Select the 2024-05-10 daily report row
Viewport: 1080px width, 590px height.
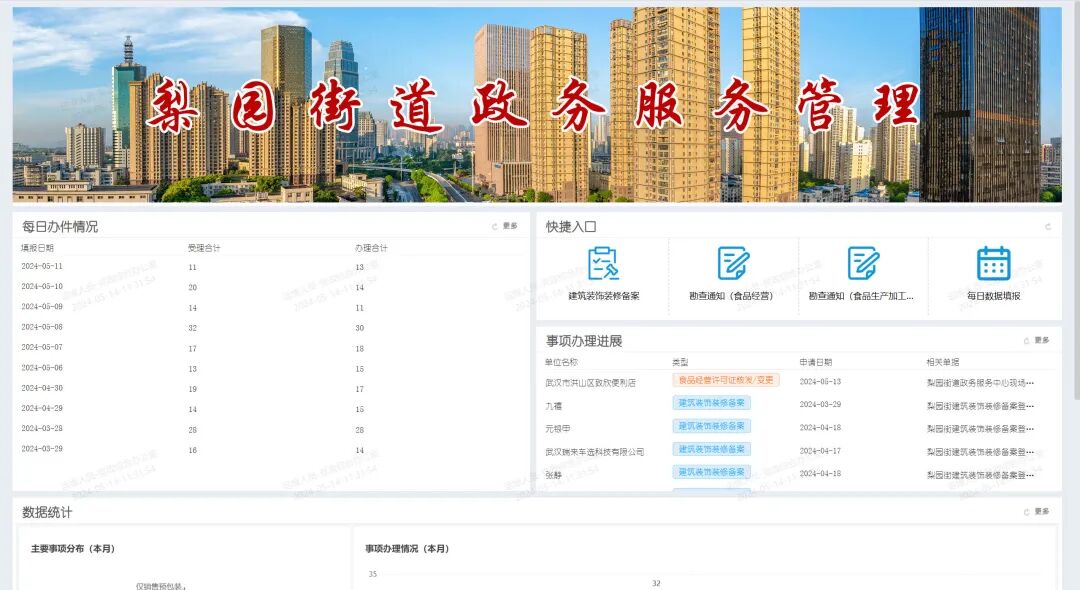point(270,286)
